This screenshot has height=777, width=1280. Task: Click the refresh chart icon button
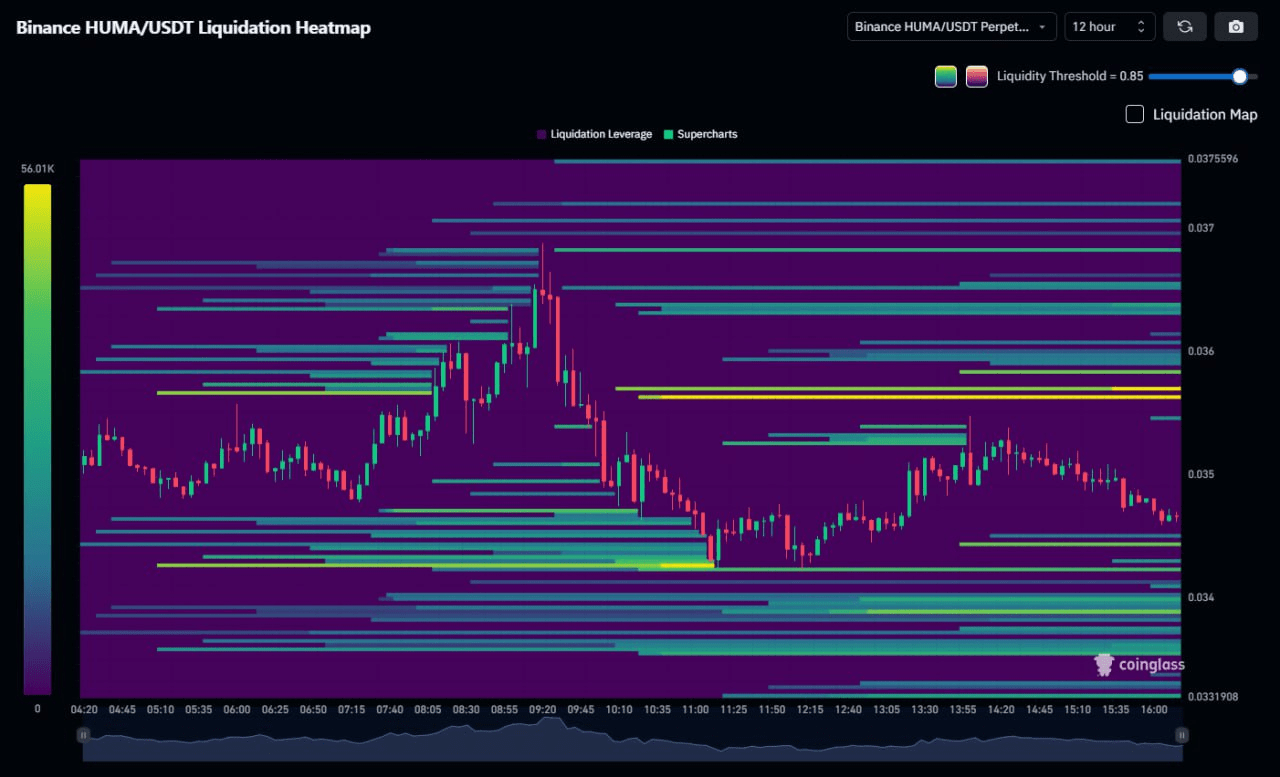1185,27
